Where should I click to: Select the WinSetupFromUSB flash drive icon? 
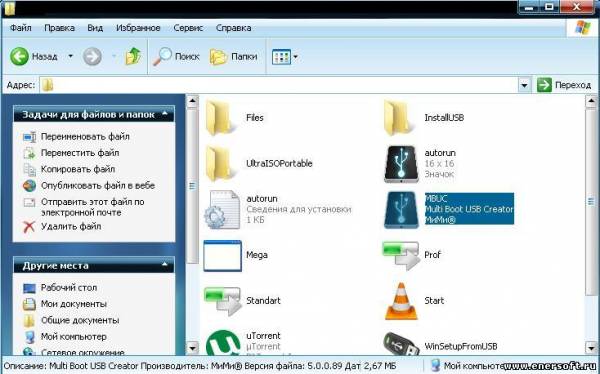tap(401, 344)
